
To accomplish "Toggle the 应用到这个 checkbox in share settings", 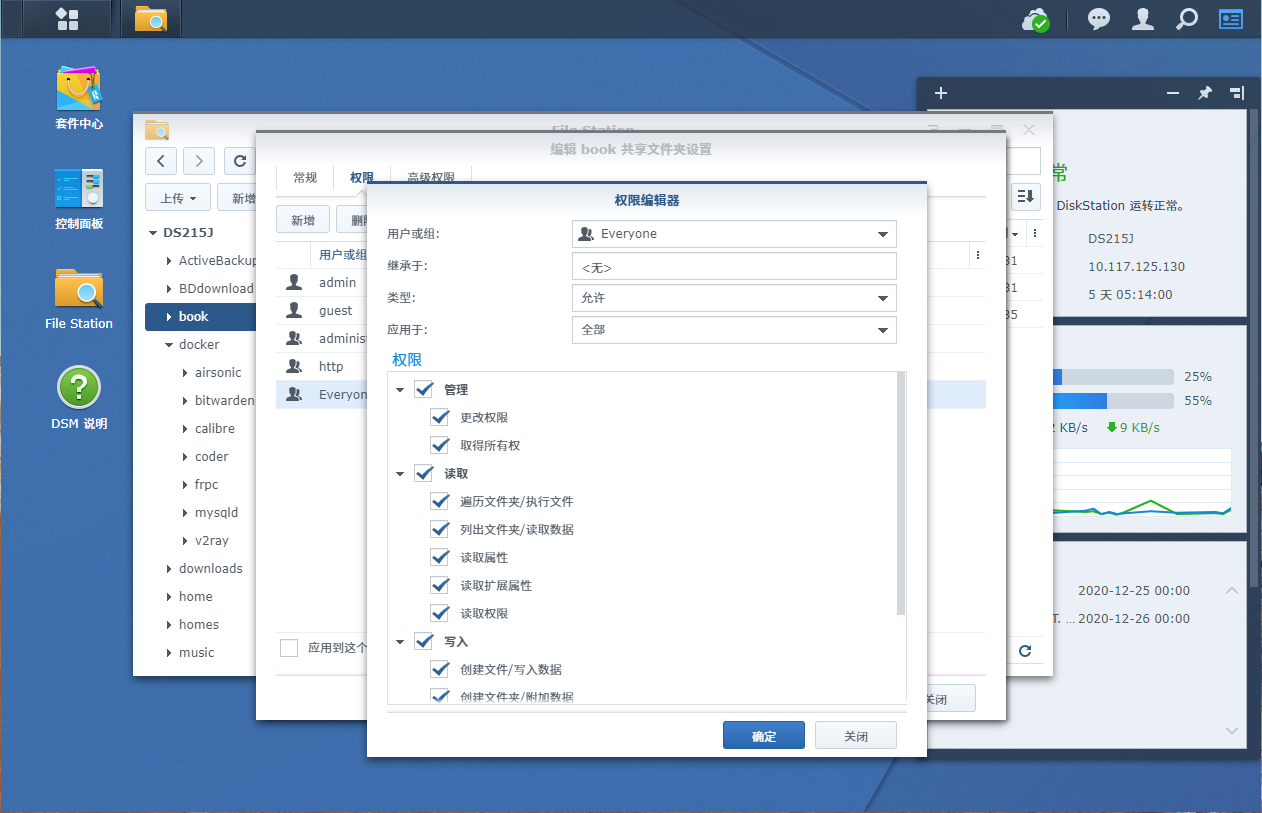I will click(289, 648).
